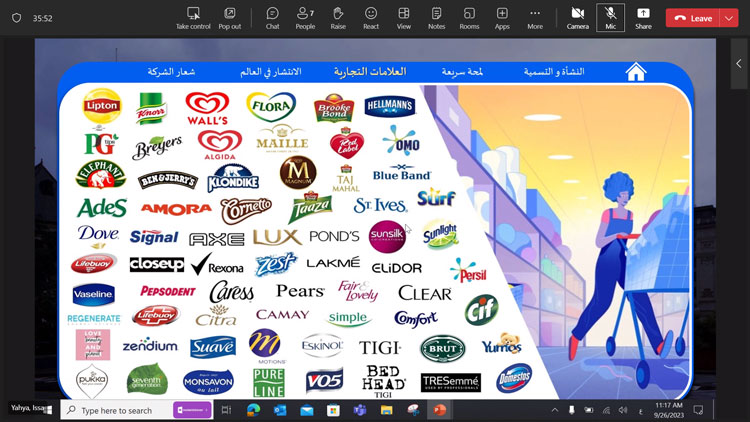Expand the side panel chevron at right edge
This screenshot has height=422, width=750.
pos(738,63)
